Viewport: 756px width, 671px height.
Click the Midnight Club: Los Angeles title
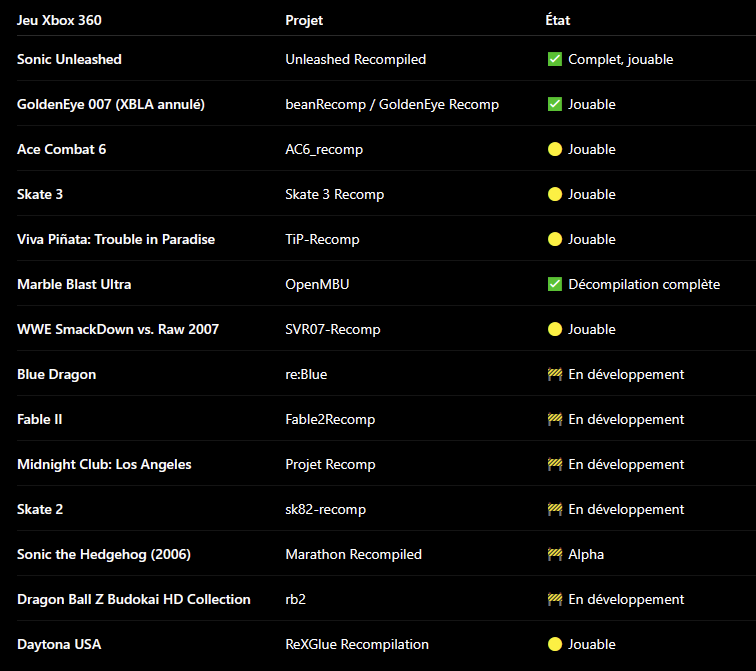point(104,464)
